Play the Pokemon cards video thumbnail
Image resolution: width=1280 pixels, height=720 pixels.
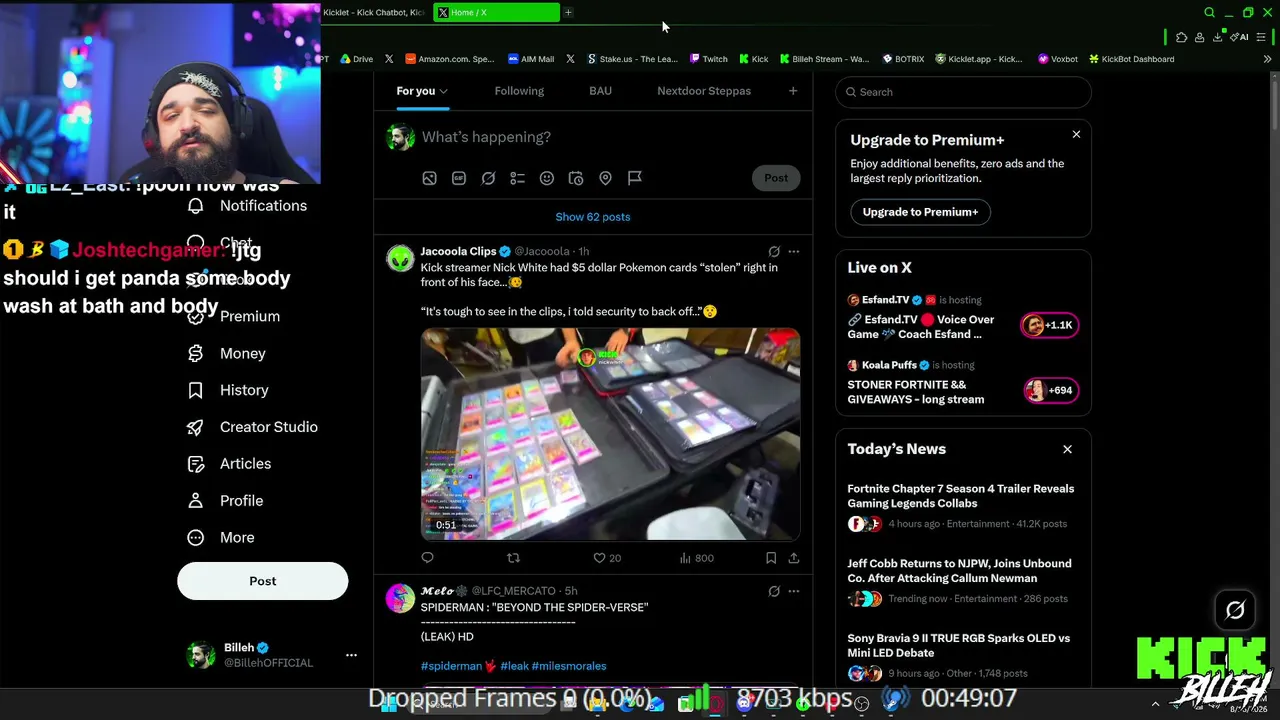tap(610, 434)
